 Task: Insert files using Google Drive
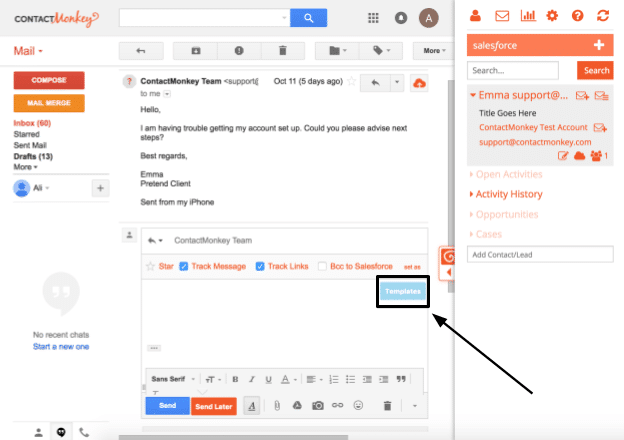[297, 406]
